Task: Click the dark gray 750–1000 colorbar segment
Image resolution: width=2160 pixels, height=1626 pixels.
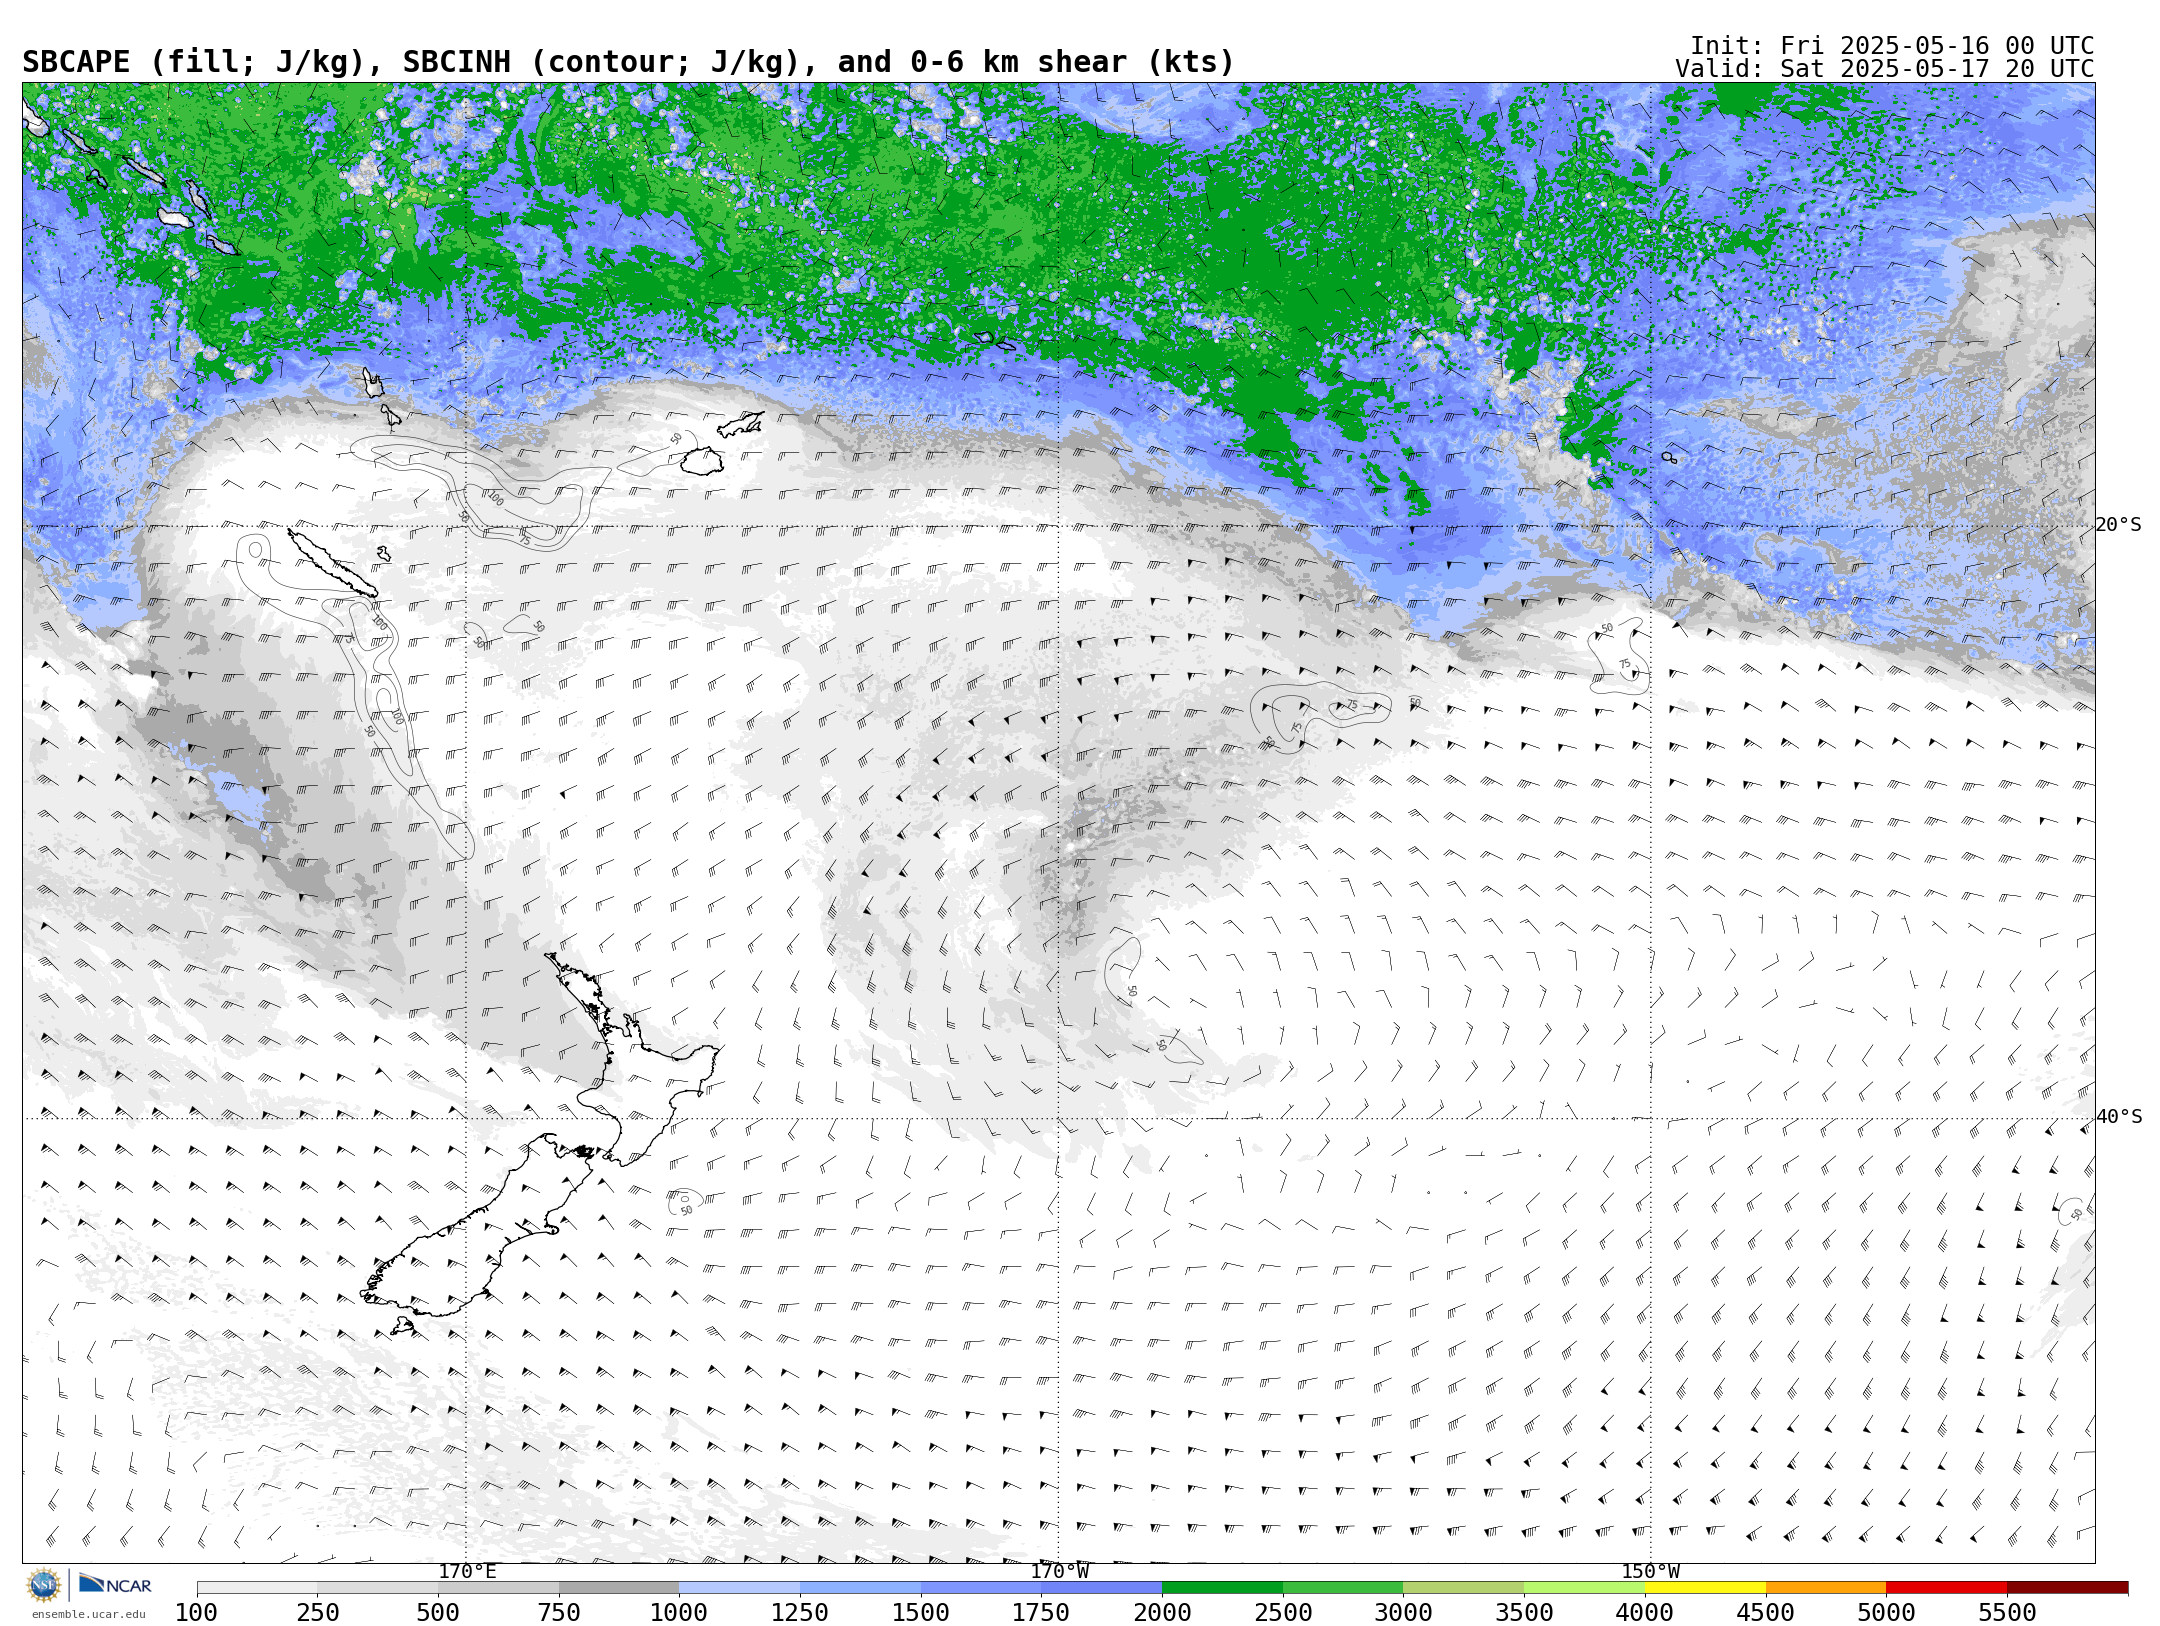Action: (x=619, y=1588)
